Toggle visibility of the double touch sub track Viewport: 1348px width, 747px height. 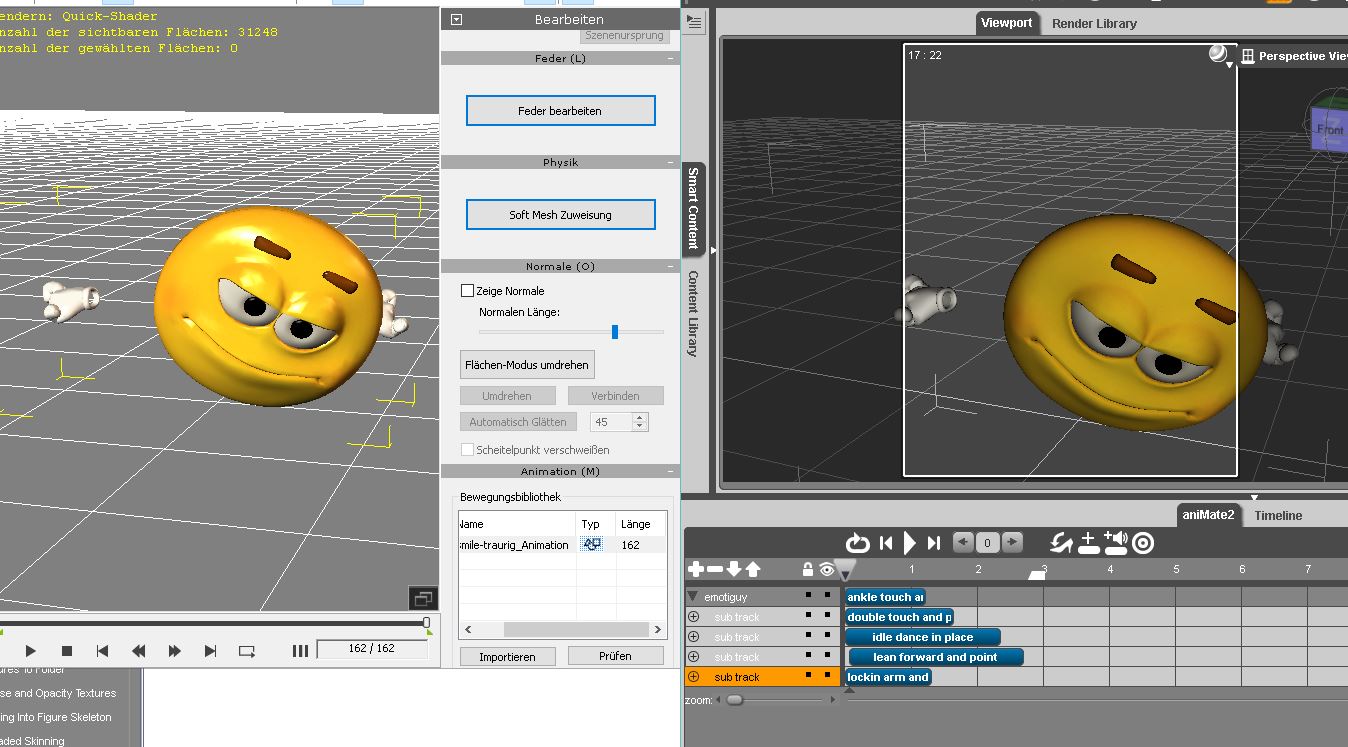[827, 616]
